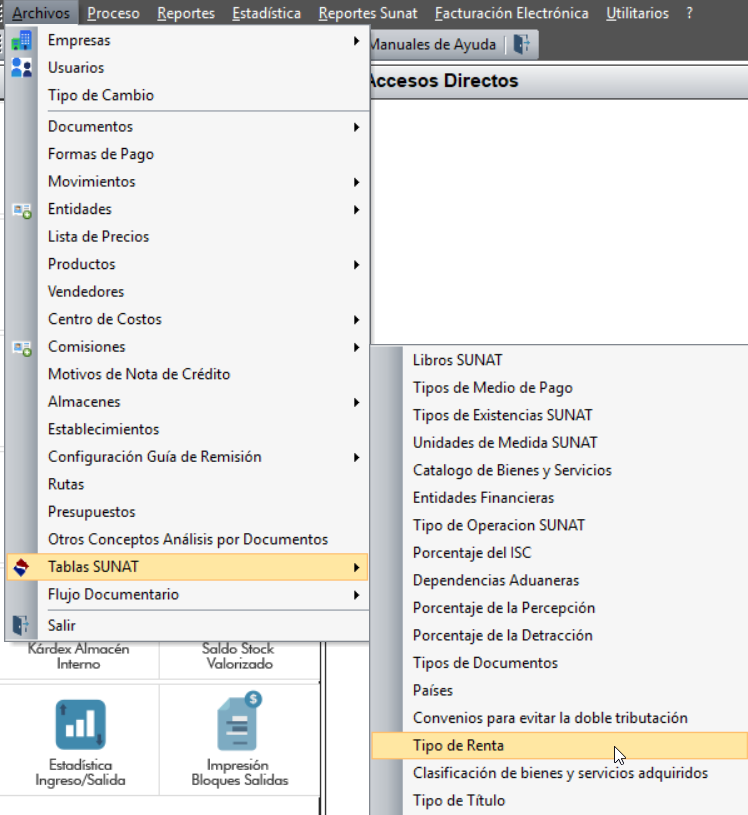748x815 pixels.
Task: Open Porcentaje de la Detracción
Action: (x=559, y=636)
